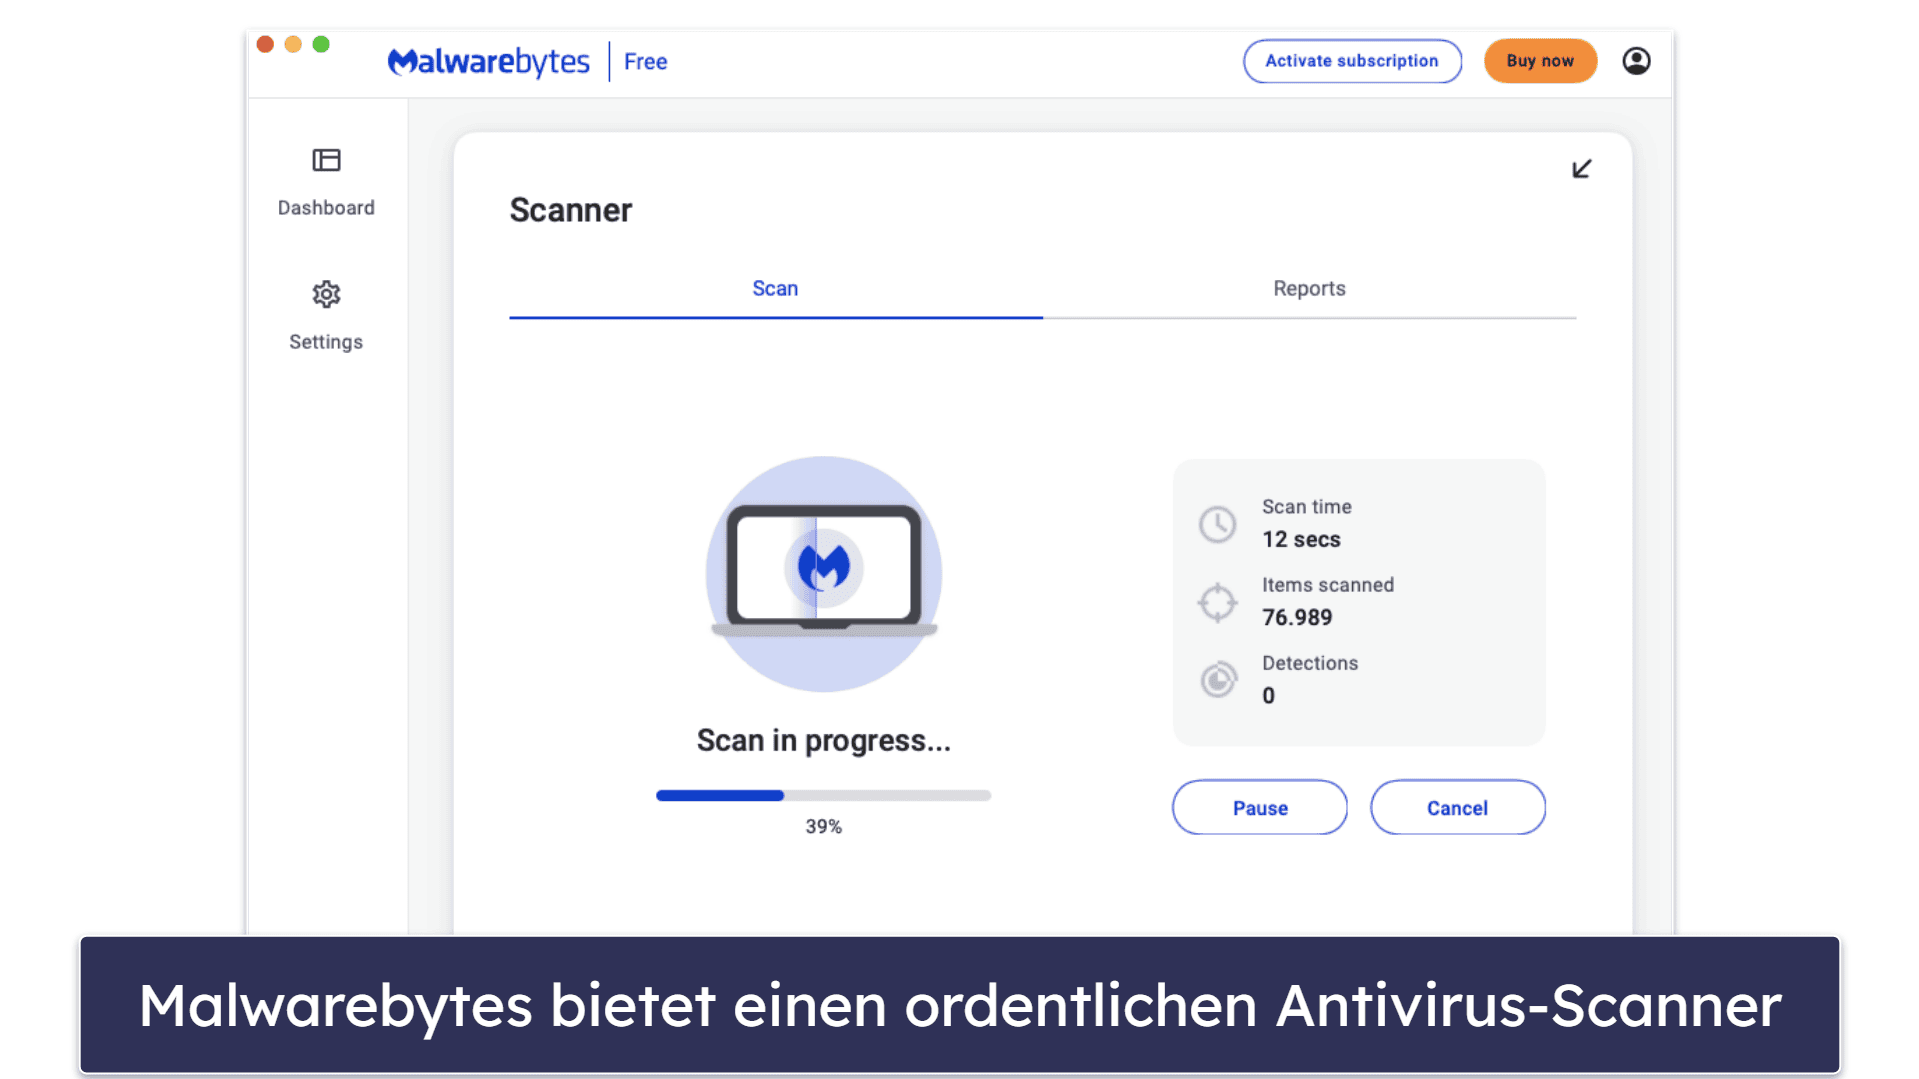
Task: Collapse the Scanner panel with arrow icon
Action: pyautogui.click(x=1581, y=169)
